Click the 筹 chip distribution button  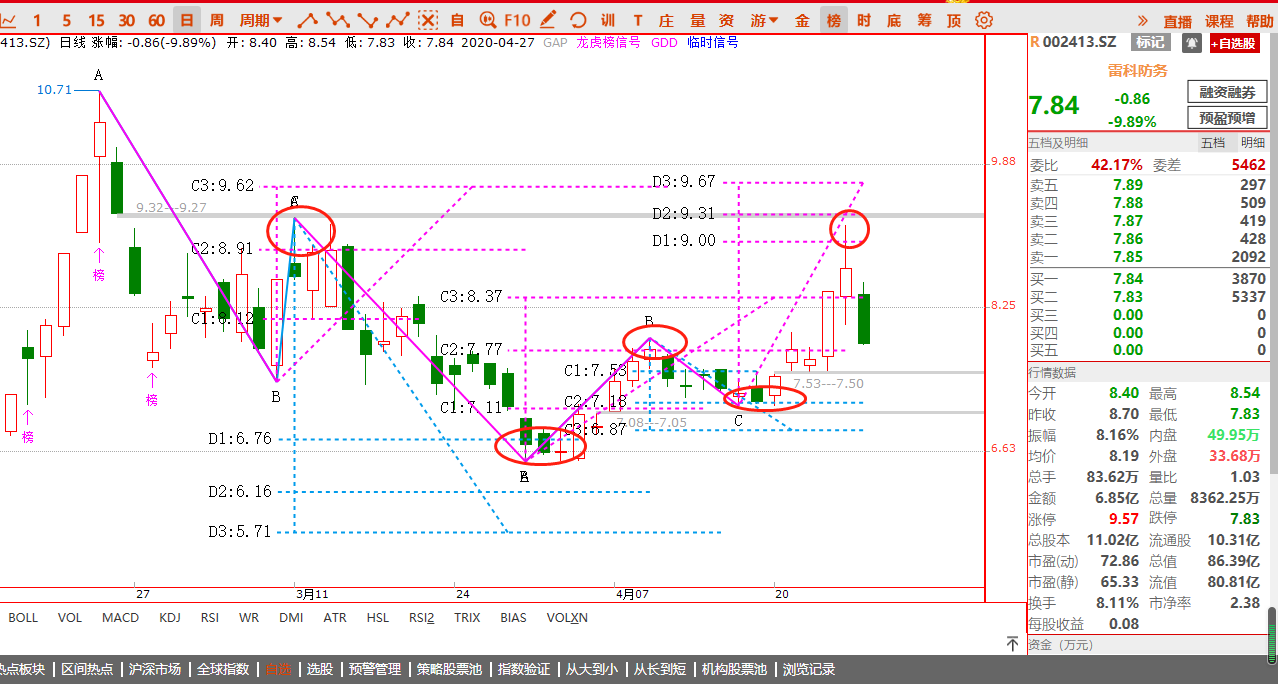click(924, 19)
